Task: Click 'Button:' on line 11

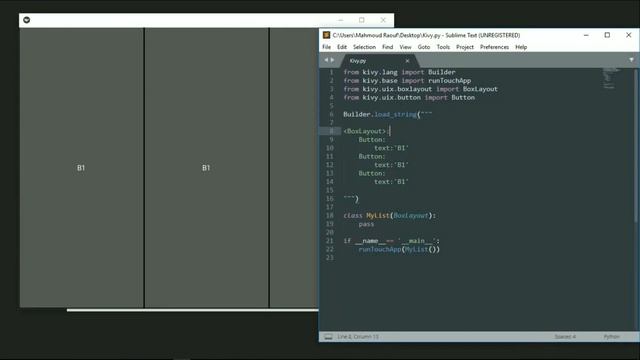Action: pos(372,156)
